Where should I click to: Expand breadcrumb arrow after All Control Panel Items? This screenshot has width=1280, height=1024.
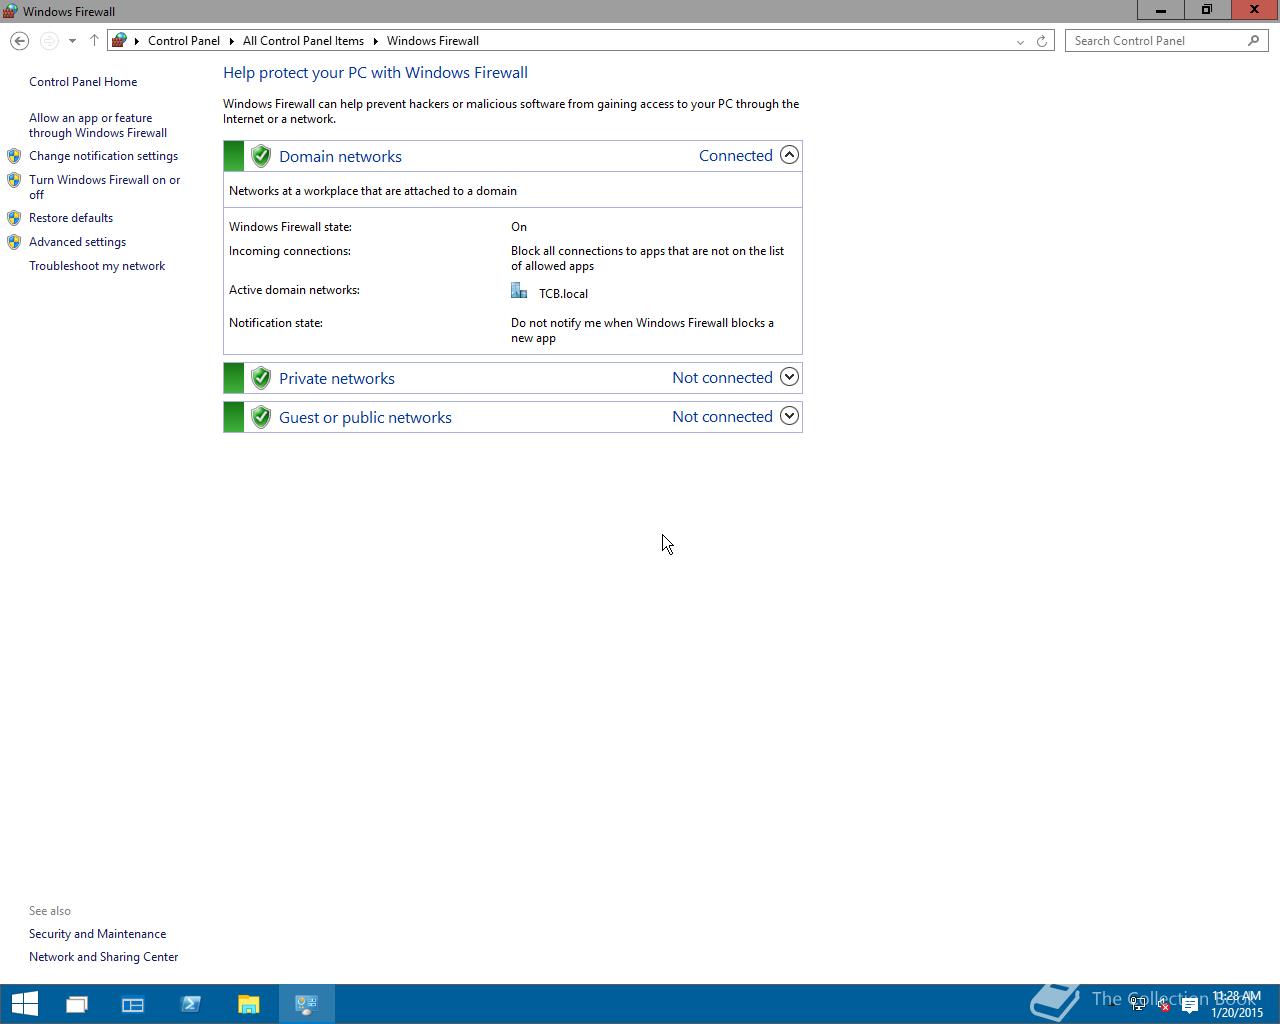point(376,41)
